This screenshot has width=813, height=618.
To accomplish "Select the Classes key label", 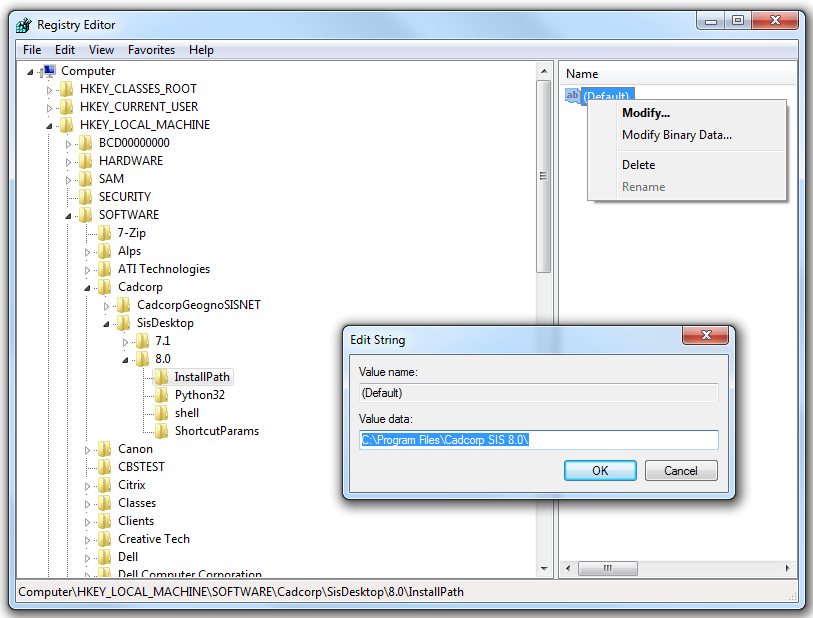I will (137, 503).
